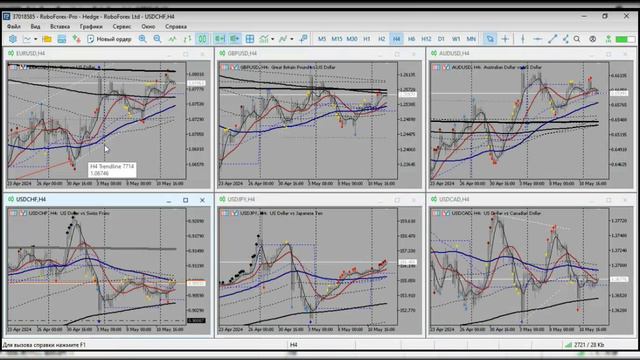
Task: Select the crosshair tool
Action: click(x=505, y=39)
